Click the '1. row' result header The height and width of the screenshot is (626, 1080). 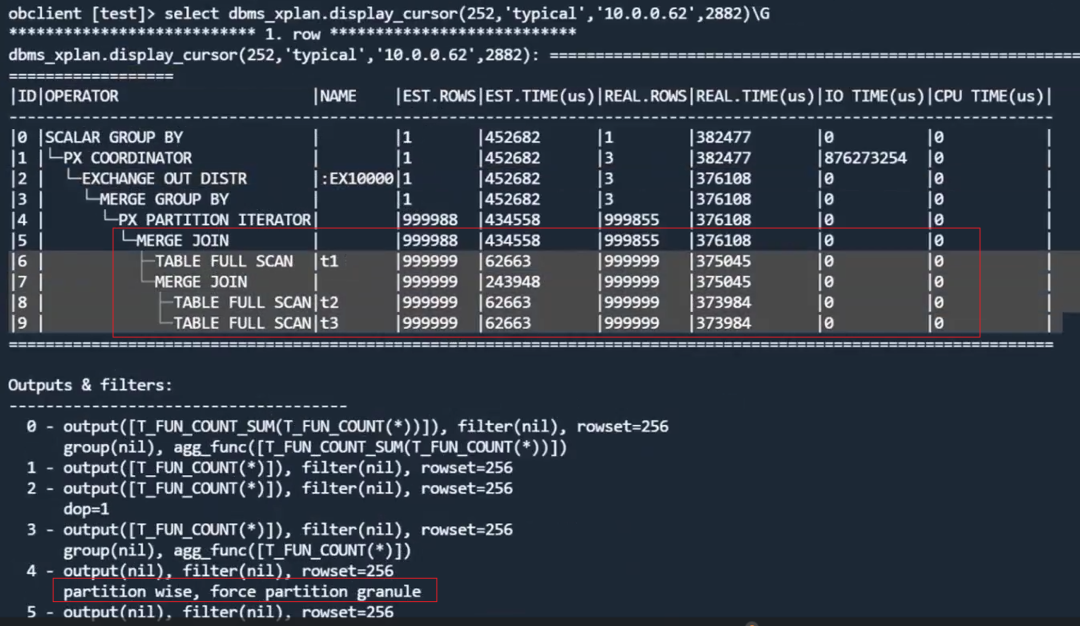point(293,34)
